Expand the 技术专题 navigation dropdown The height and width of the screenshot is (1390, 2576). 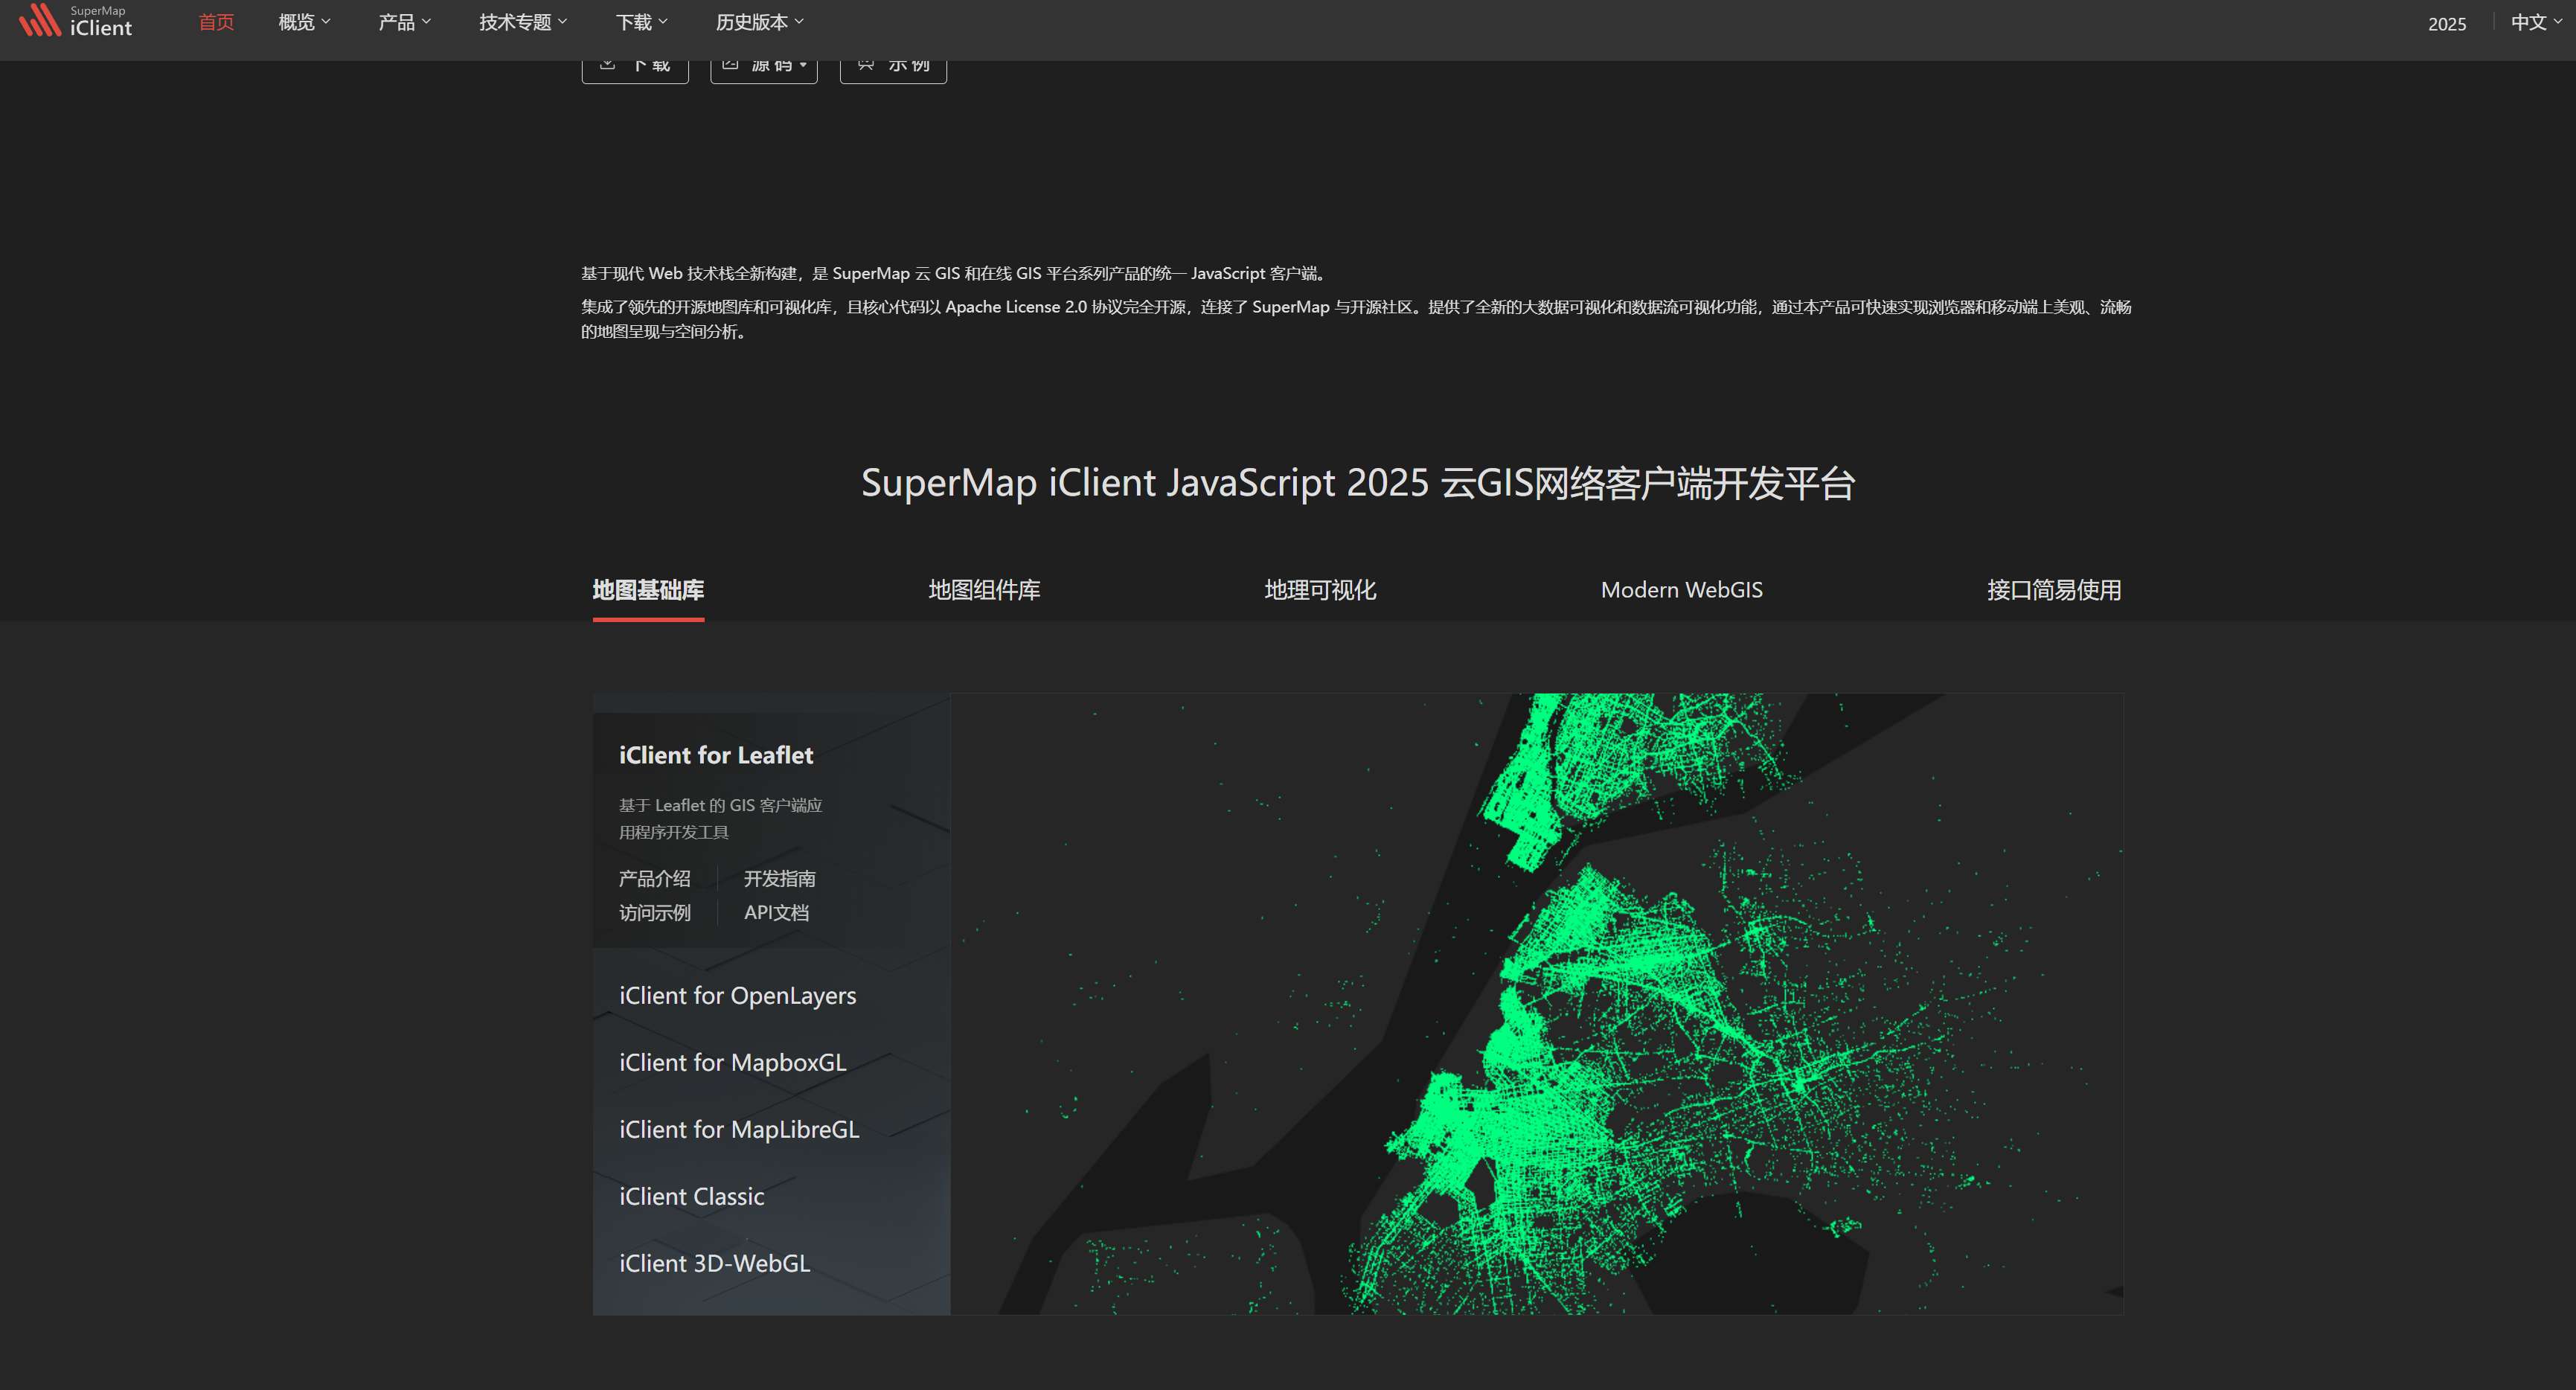click(x=523, y=22)
